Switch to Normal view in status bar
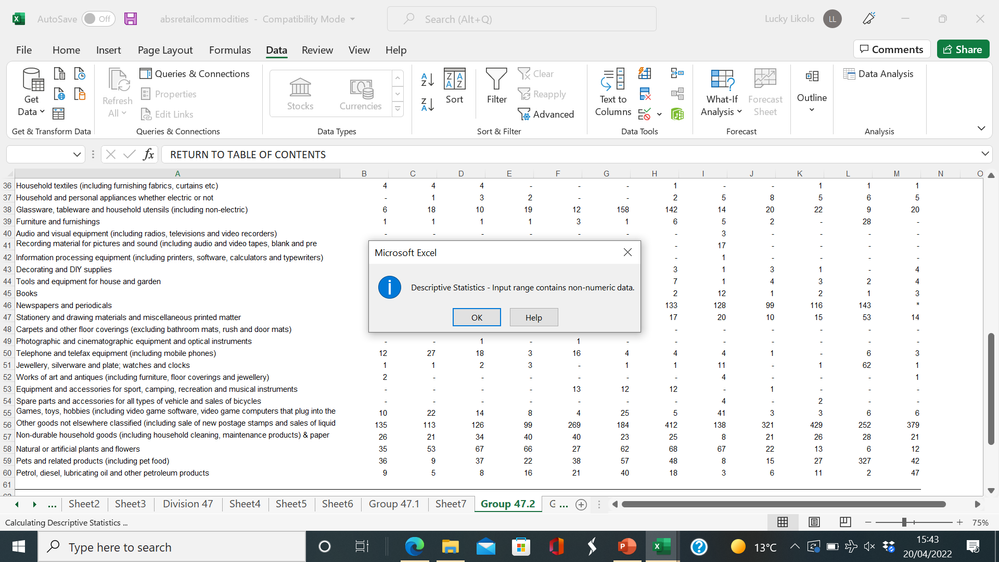This screenshot has width=999, height=562. pos(782,522)
